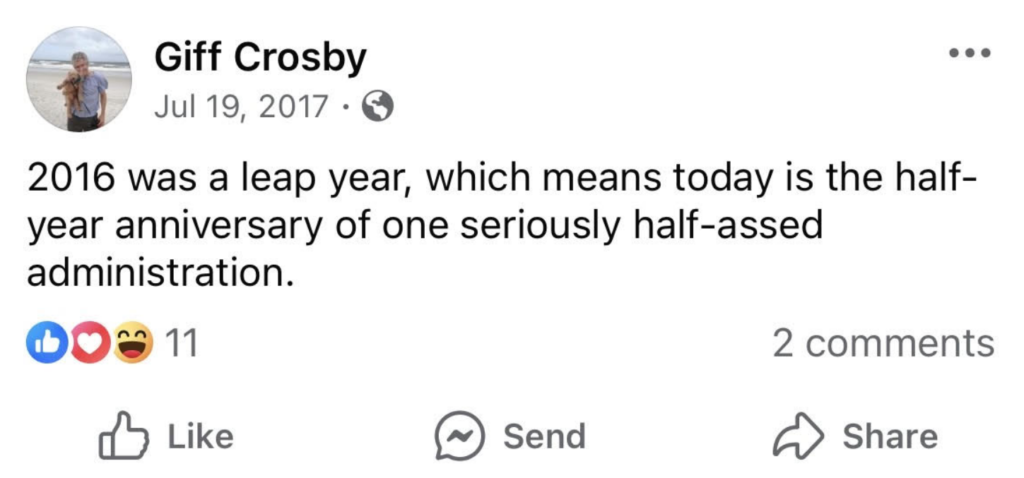View the 11 reactions count
The image size is (1024, 478).
(x=180, y=344)
